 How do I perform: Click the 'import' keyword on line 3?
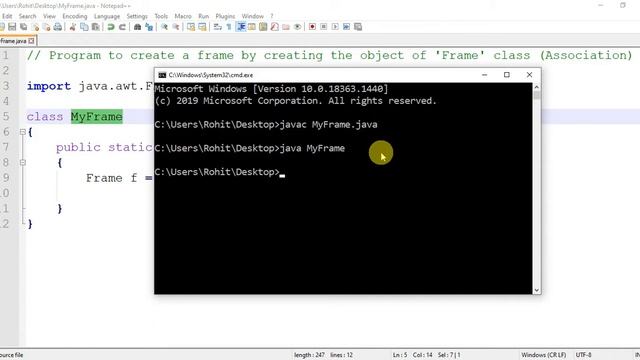[49, 86]
